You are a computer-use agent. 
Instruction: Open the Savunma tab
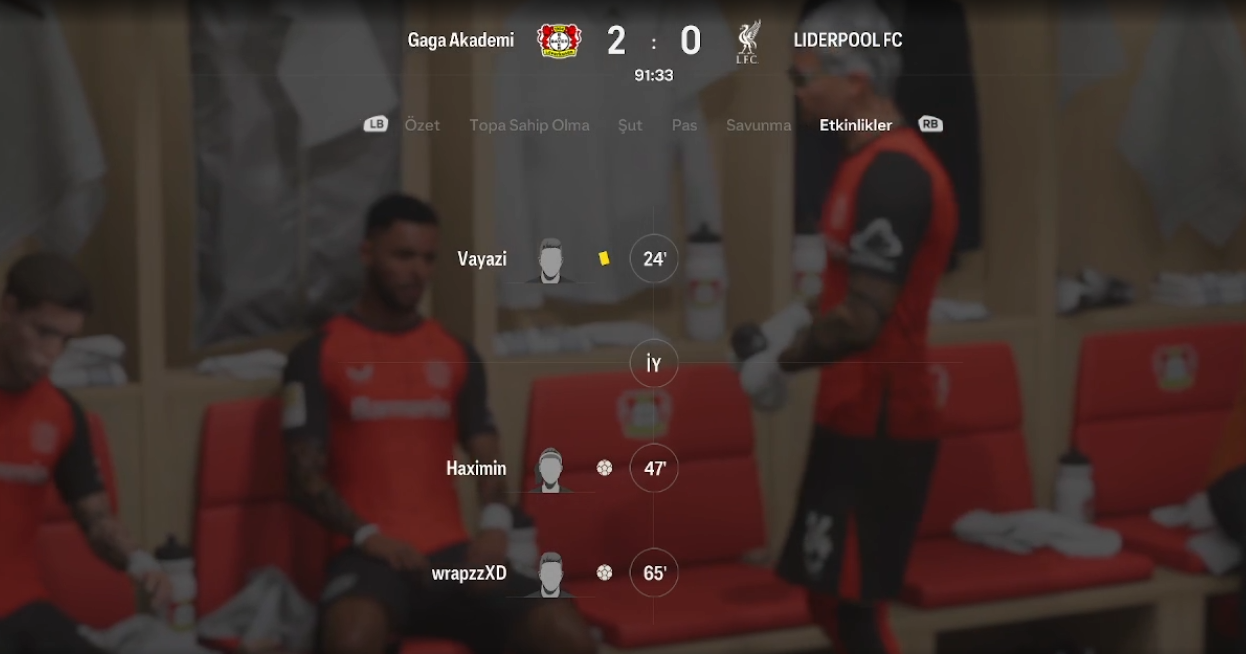(758, 125)
